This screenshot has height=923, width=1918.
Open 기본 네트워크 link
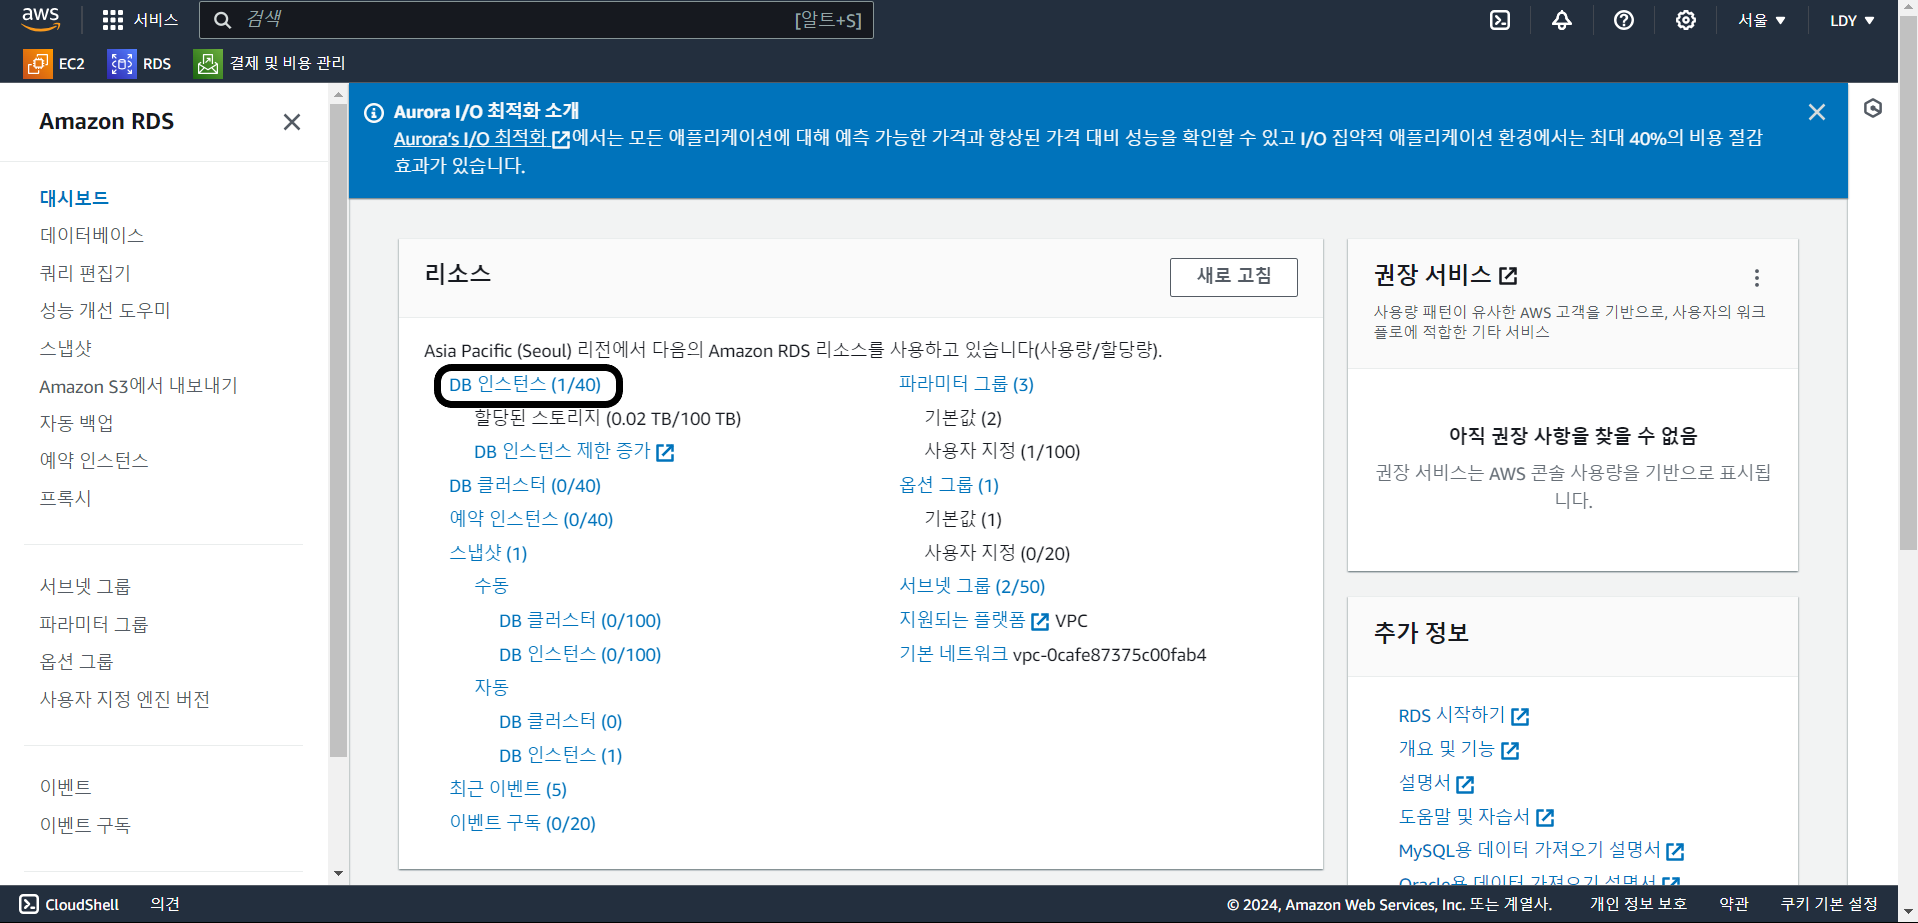(953, 655)
